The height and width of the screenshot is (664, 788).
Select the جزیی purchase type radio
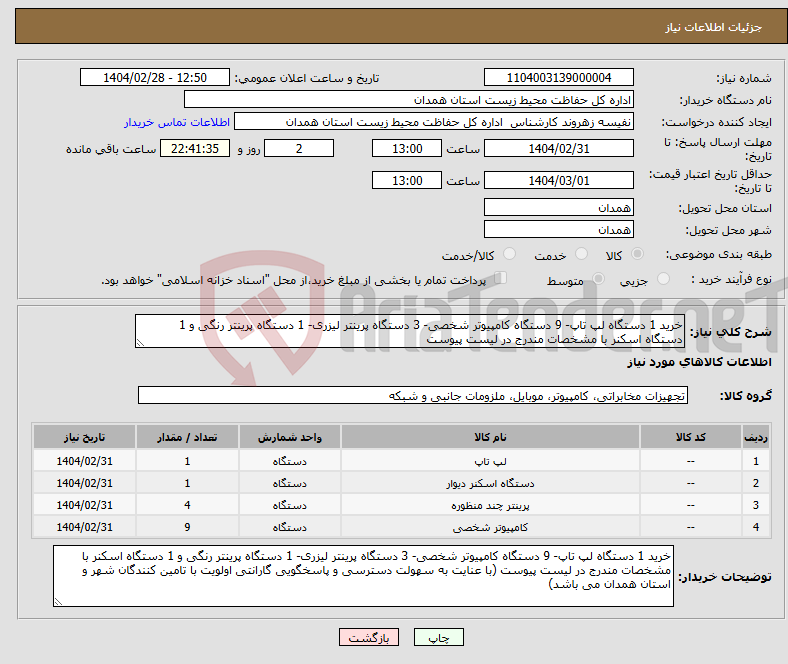click(x=663, y=278)
